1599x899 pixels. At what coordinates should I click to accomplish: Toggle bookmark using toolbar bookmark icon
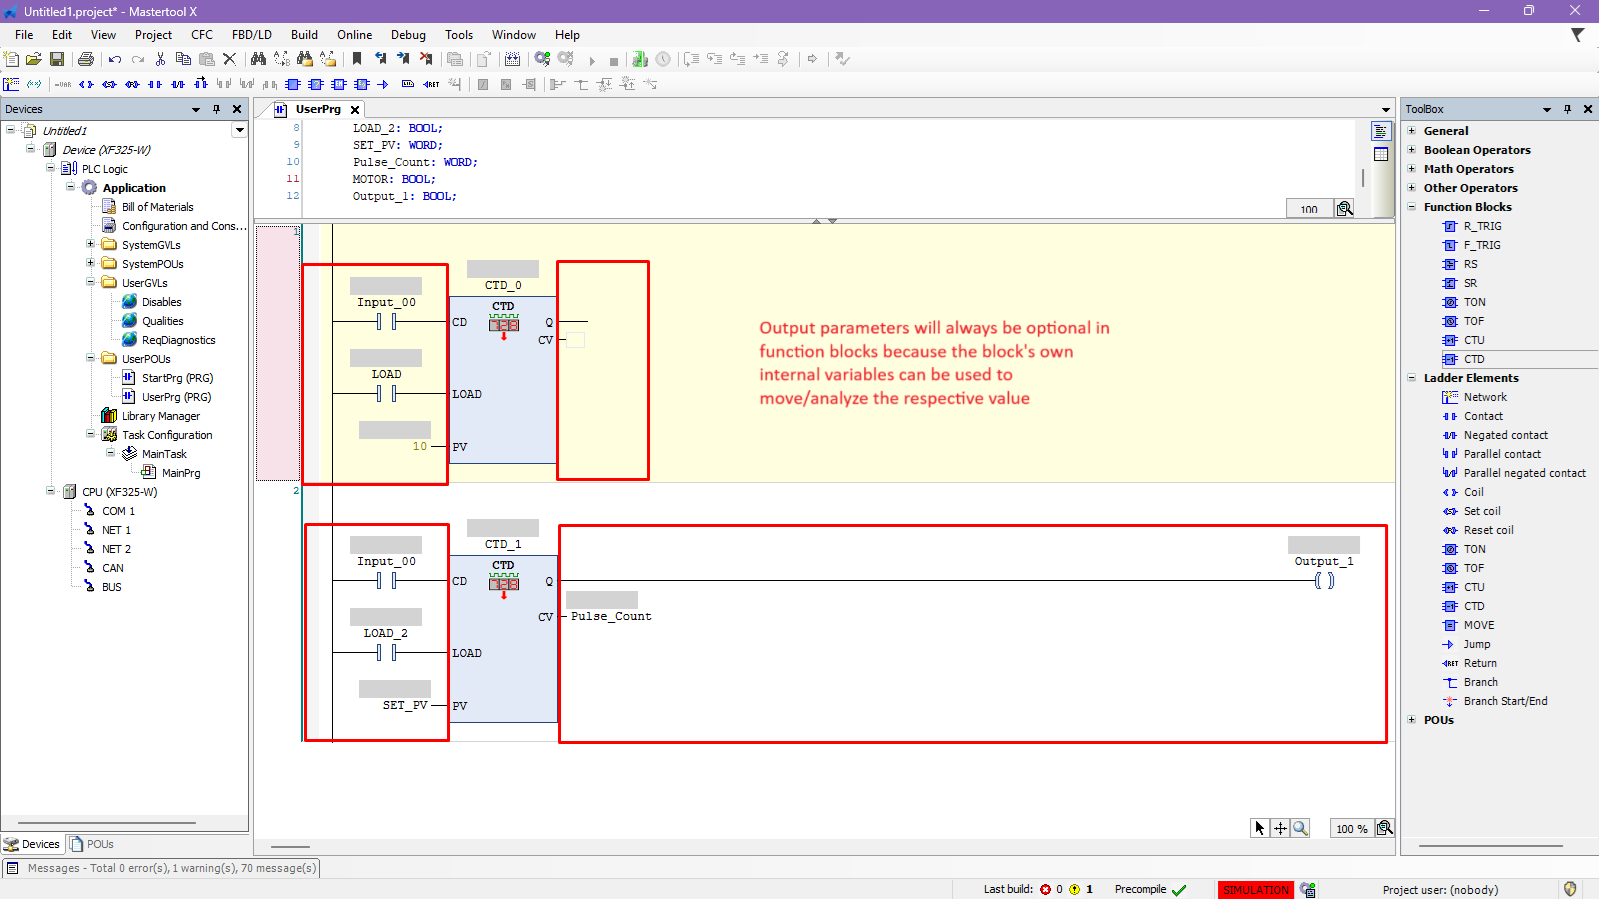[357, 60]
